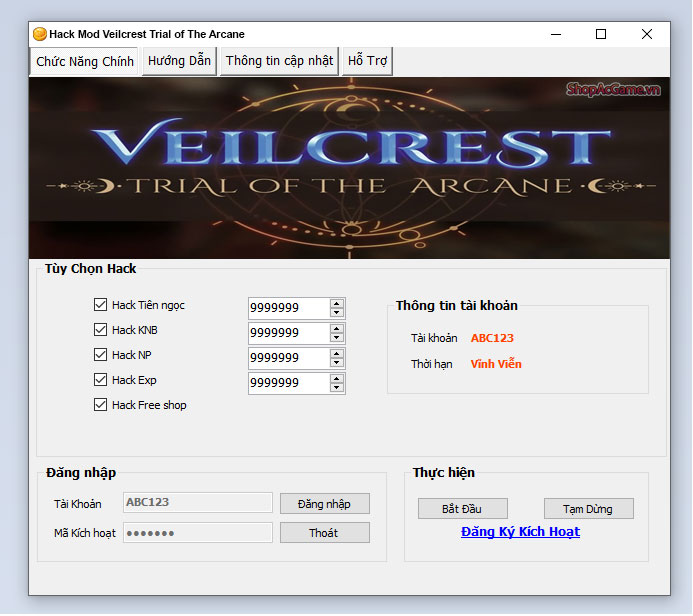Uncheck the Hack Tiên ngọc checkbox
This screenshot has height=616, width=693.
pyautogui.click(x=100, y=304)
